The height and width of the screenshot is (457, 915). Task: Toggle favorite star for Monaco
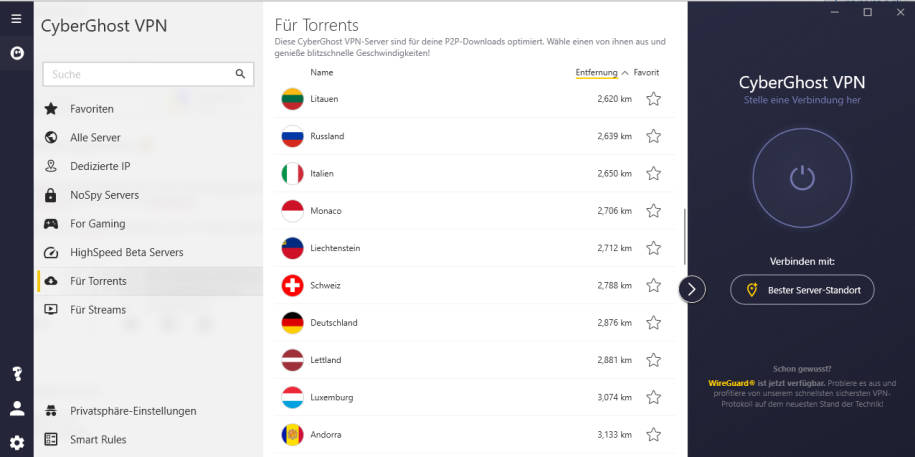pyautogui.click(x=654, y=211)
